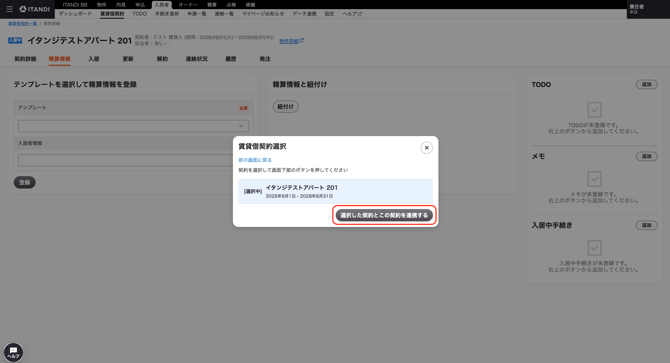This screenshot has height=363, width=670.
Task: Click the 紐付け button
Action: [285, 106]
